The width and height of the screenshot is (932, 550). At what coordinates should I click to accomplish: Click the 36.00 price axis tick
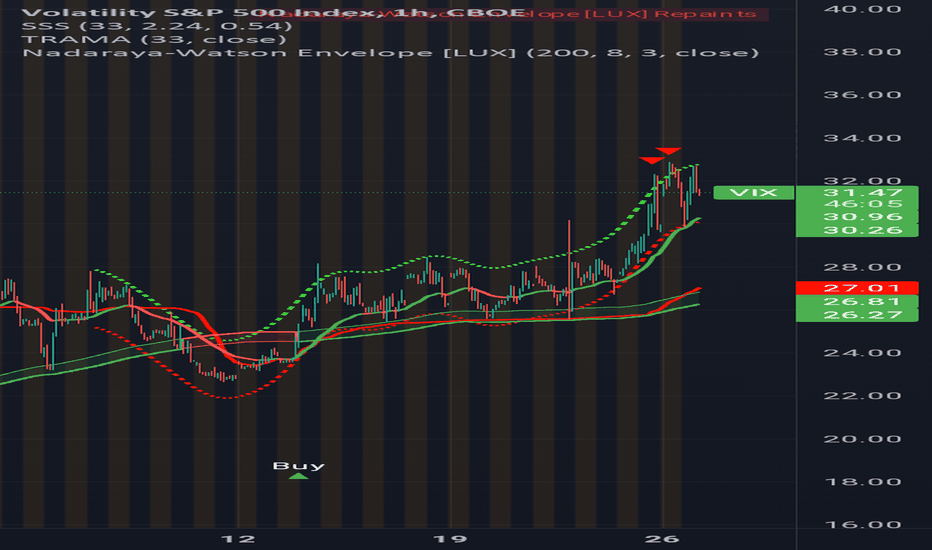(862, 95)
